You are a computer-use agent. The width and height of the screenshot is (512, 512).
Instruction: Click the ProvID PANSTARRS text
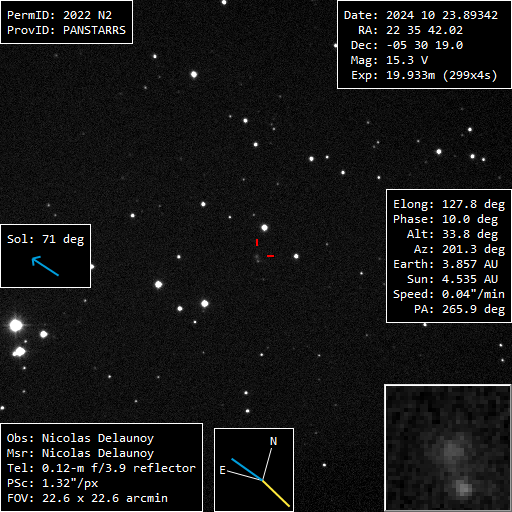66,30
